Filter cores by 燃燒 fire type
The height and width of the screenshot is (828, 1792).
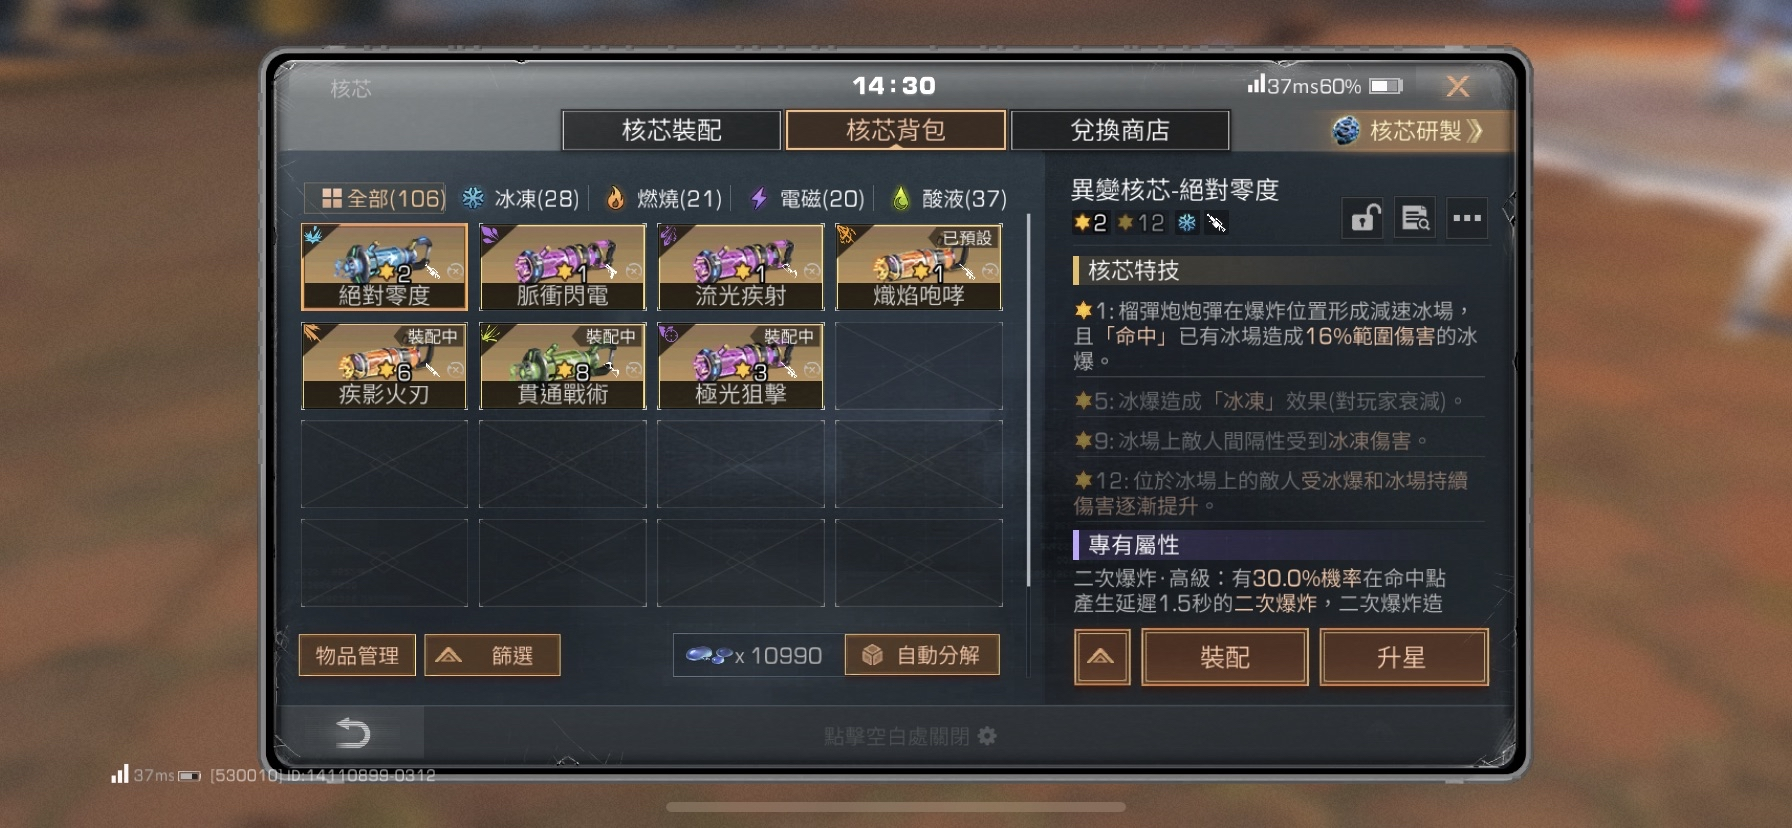pyautogui.click(x=663, y=198)
